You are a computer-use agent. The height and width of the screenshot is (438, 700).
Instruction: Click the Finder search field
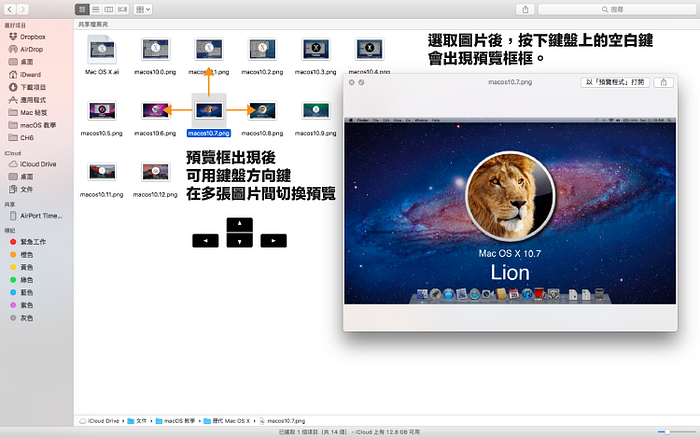(x=617, y=9)
